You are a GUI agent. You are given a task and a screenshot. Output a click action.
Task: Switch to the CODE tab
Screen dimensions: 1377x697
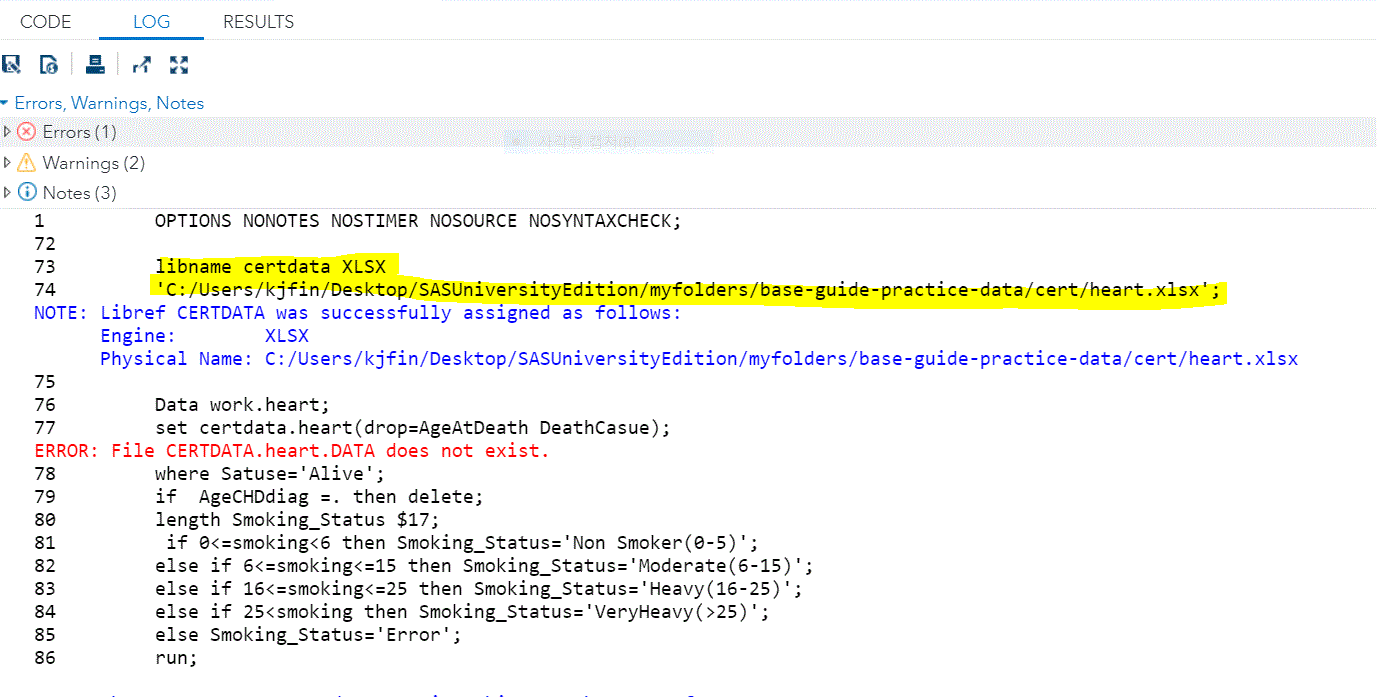click(46, 21)
